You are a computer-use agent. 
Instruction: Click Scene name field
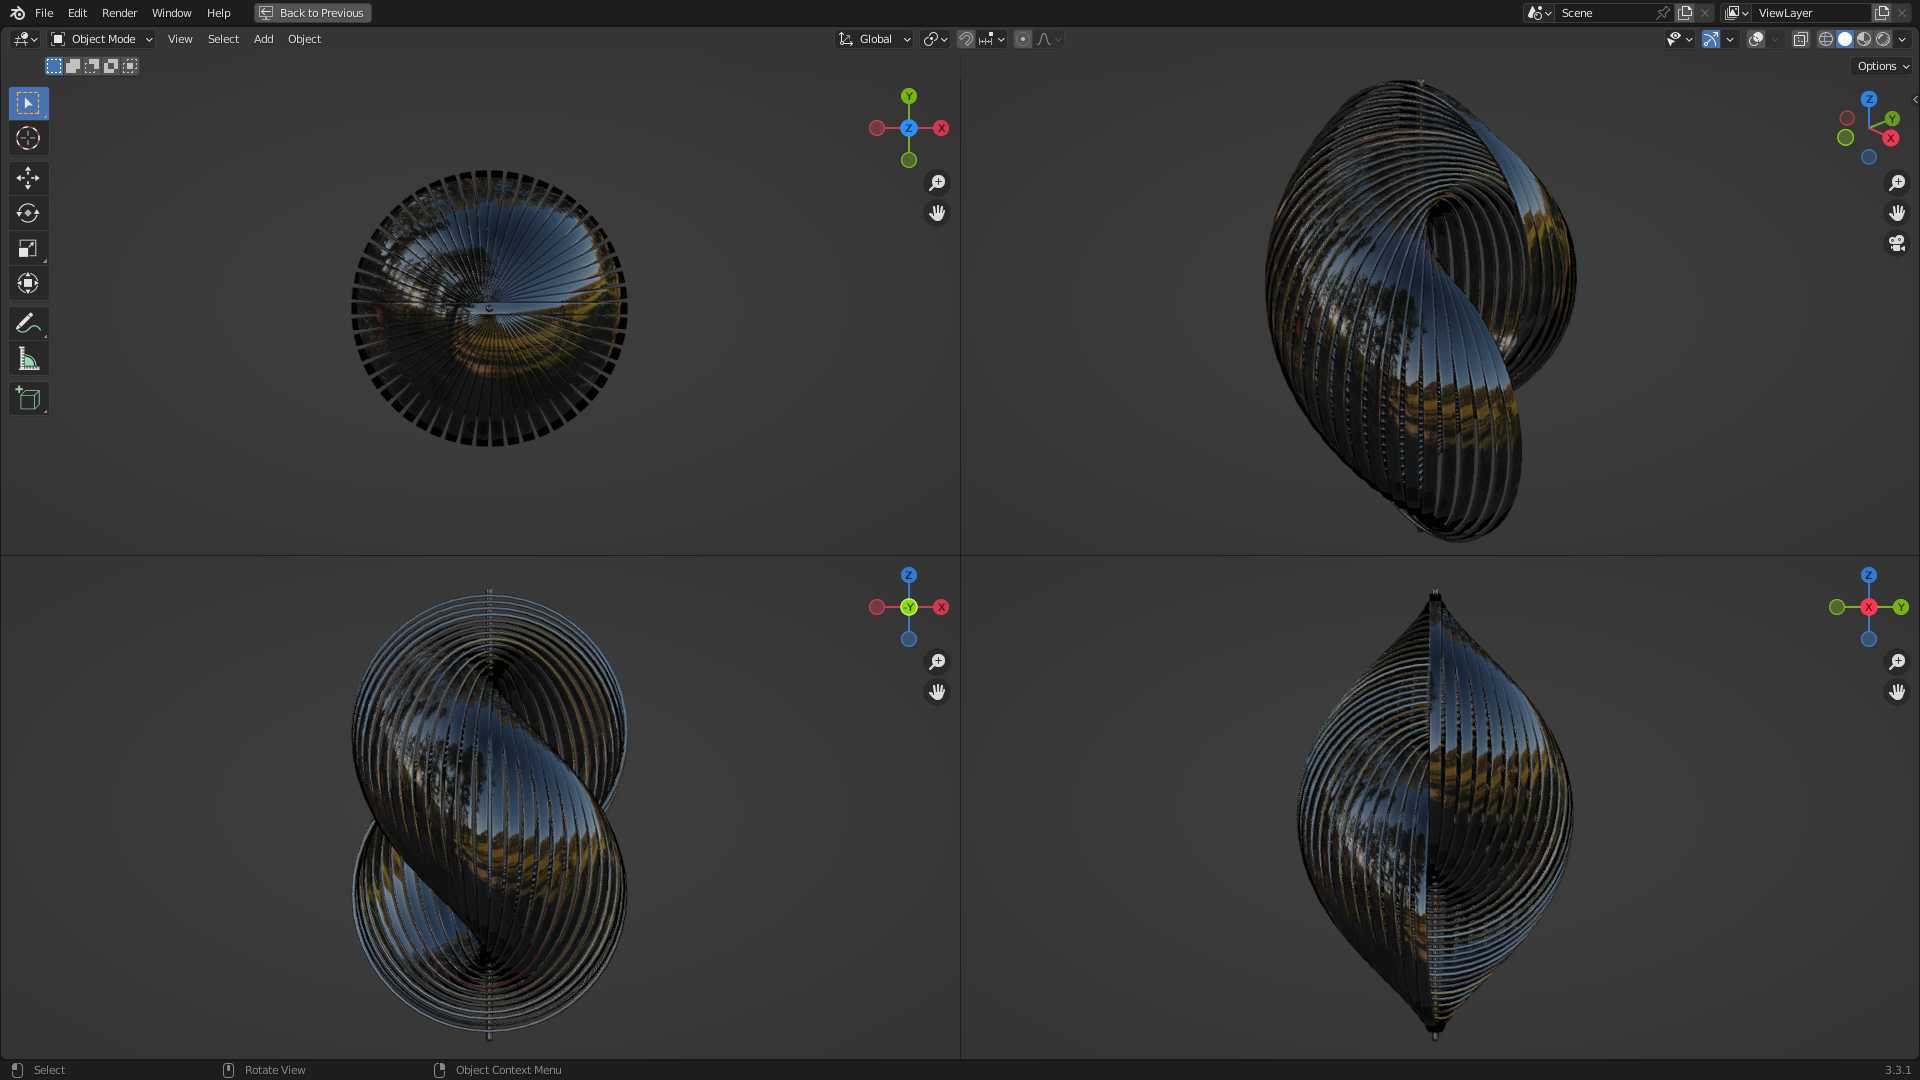tap(1605, 13)
